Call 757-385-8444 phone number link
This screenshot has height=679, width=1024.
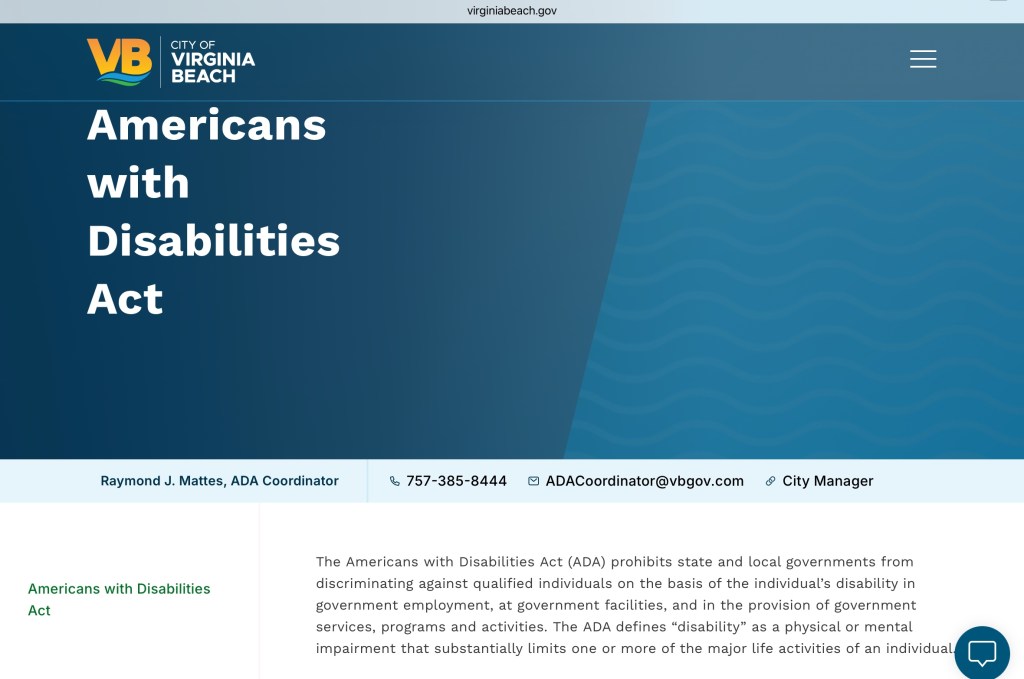(x=456, y=481)
